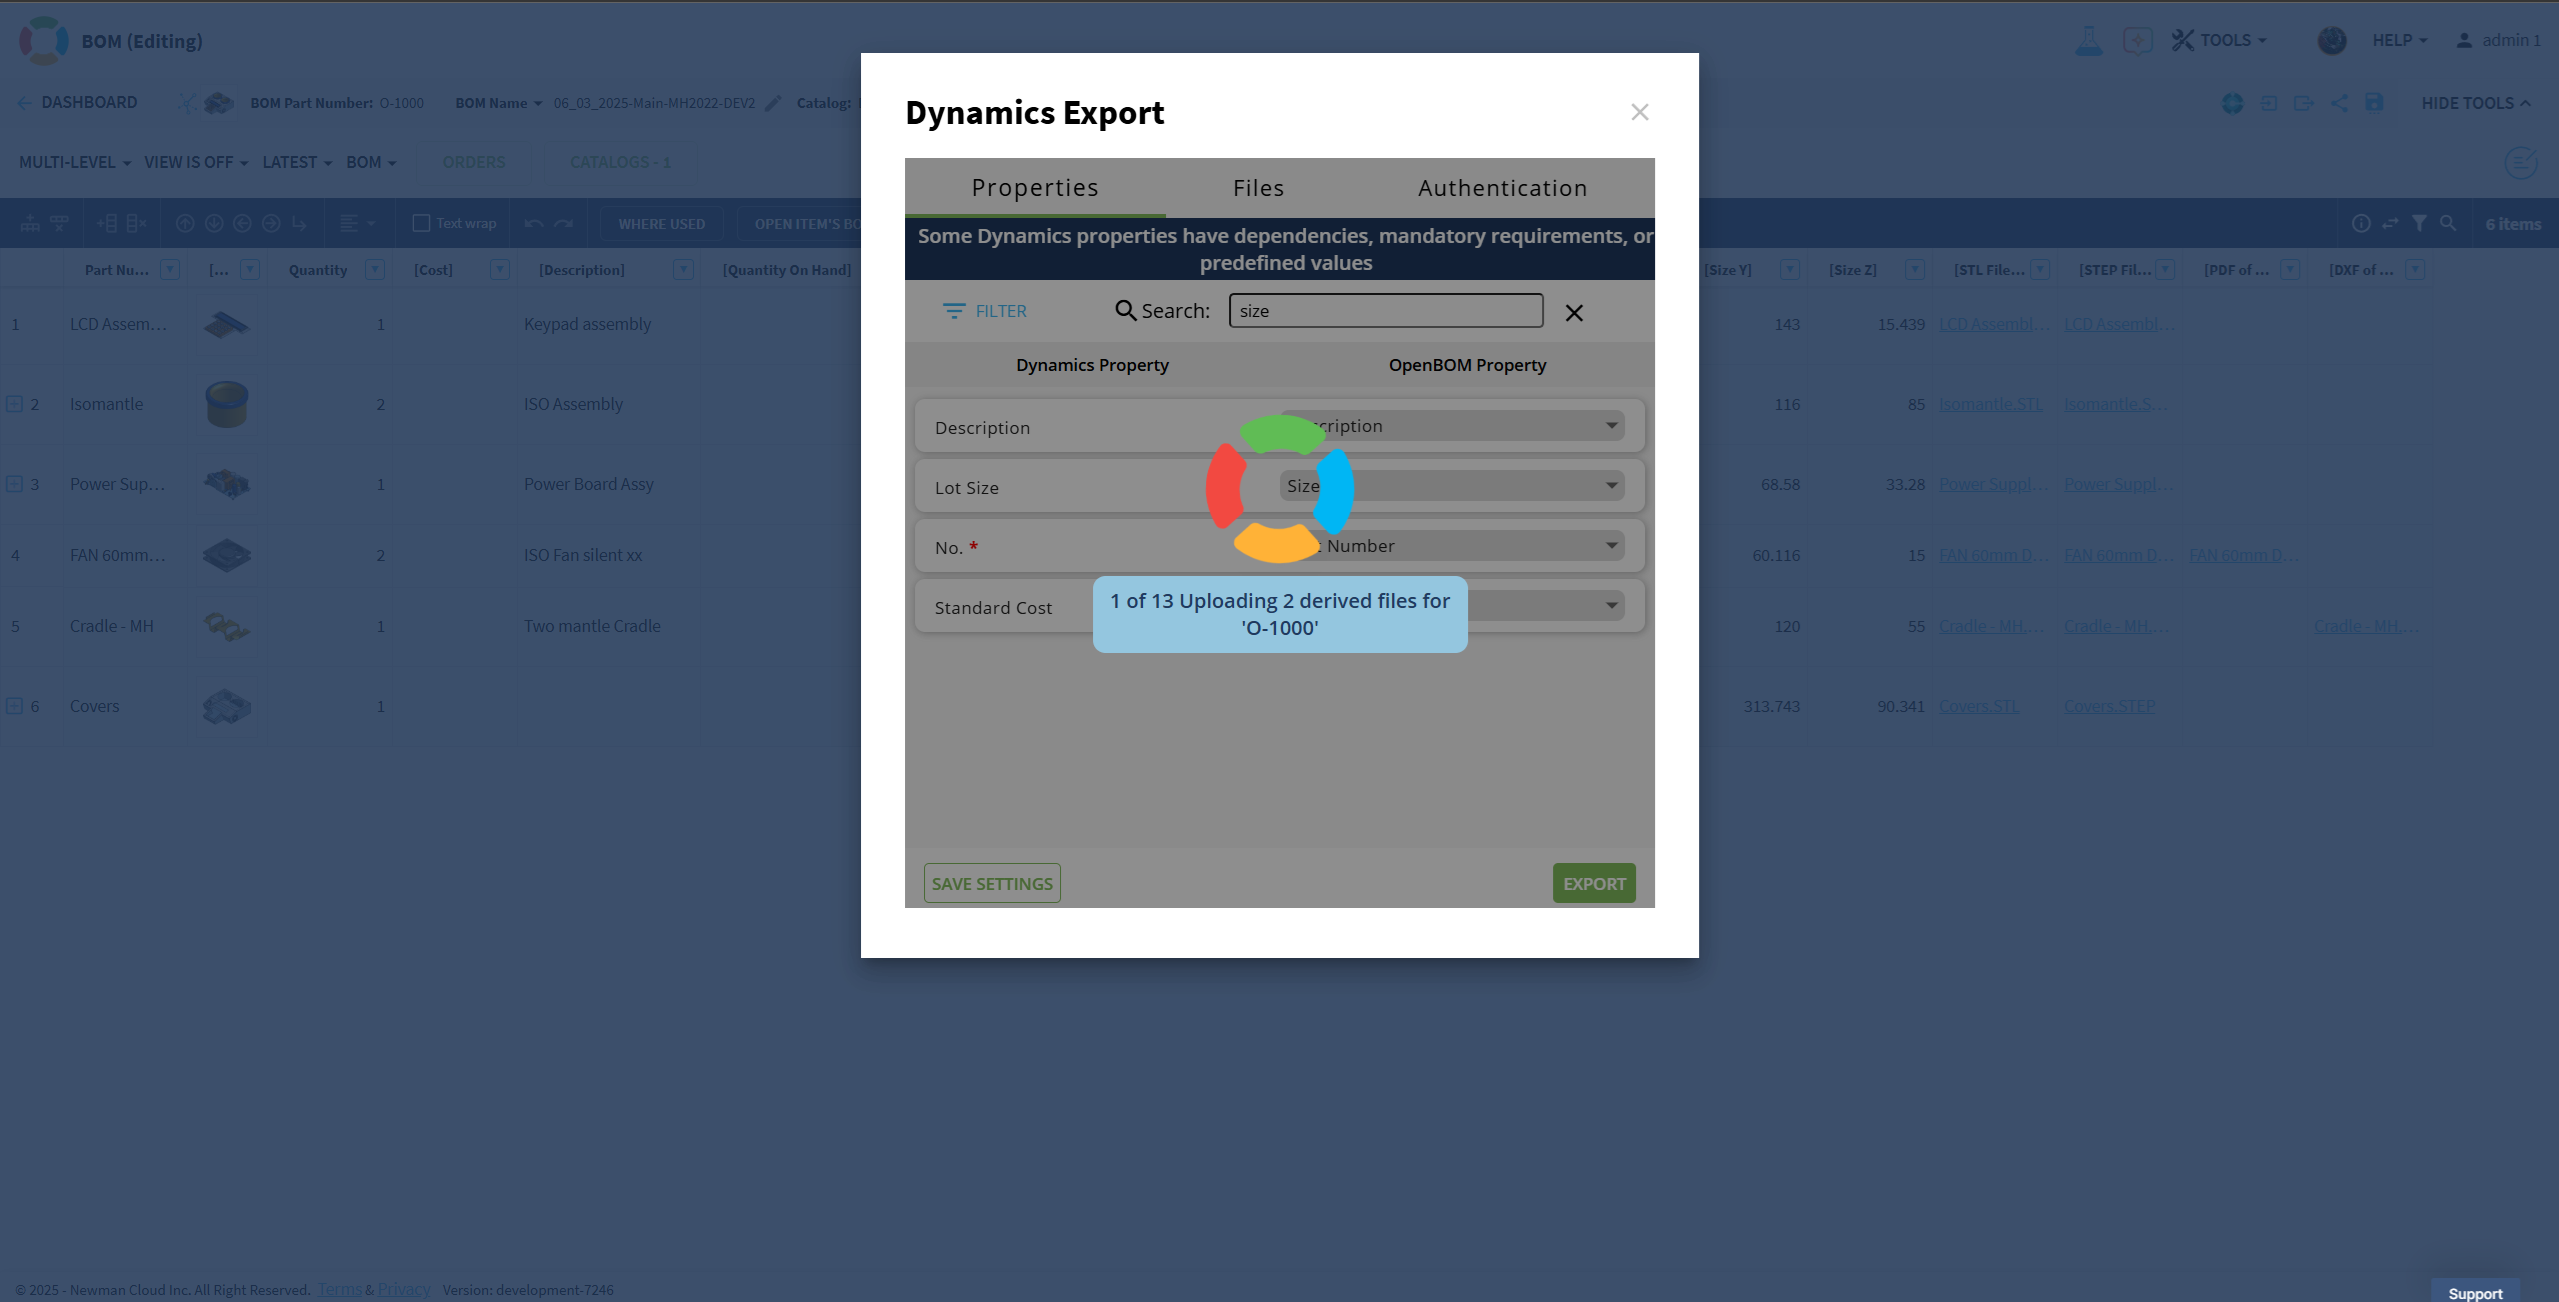Click into the Search input field
The image size is (2559, 1302).
[x=1385, y=311]
